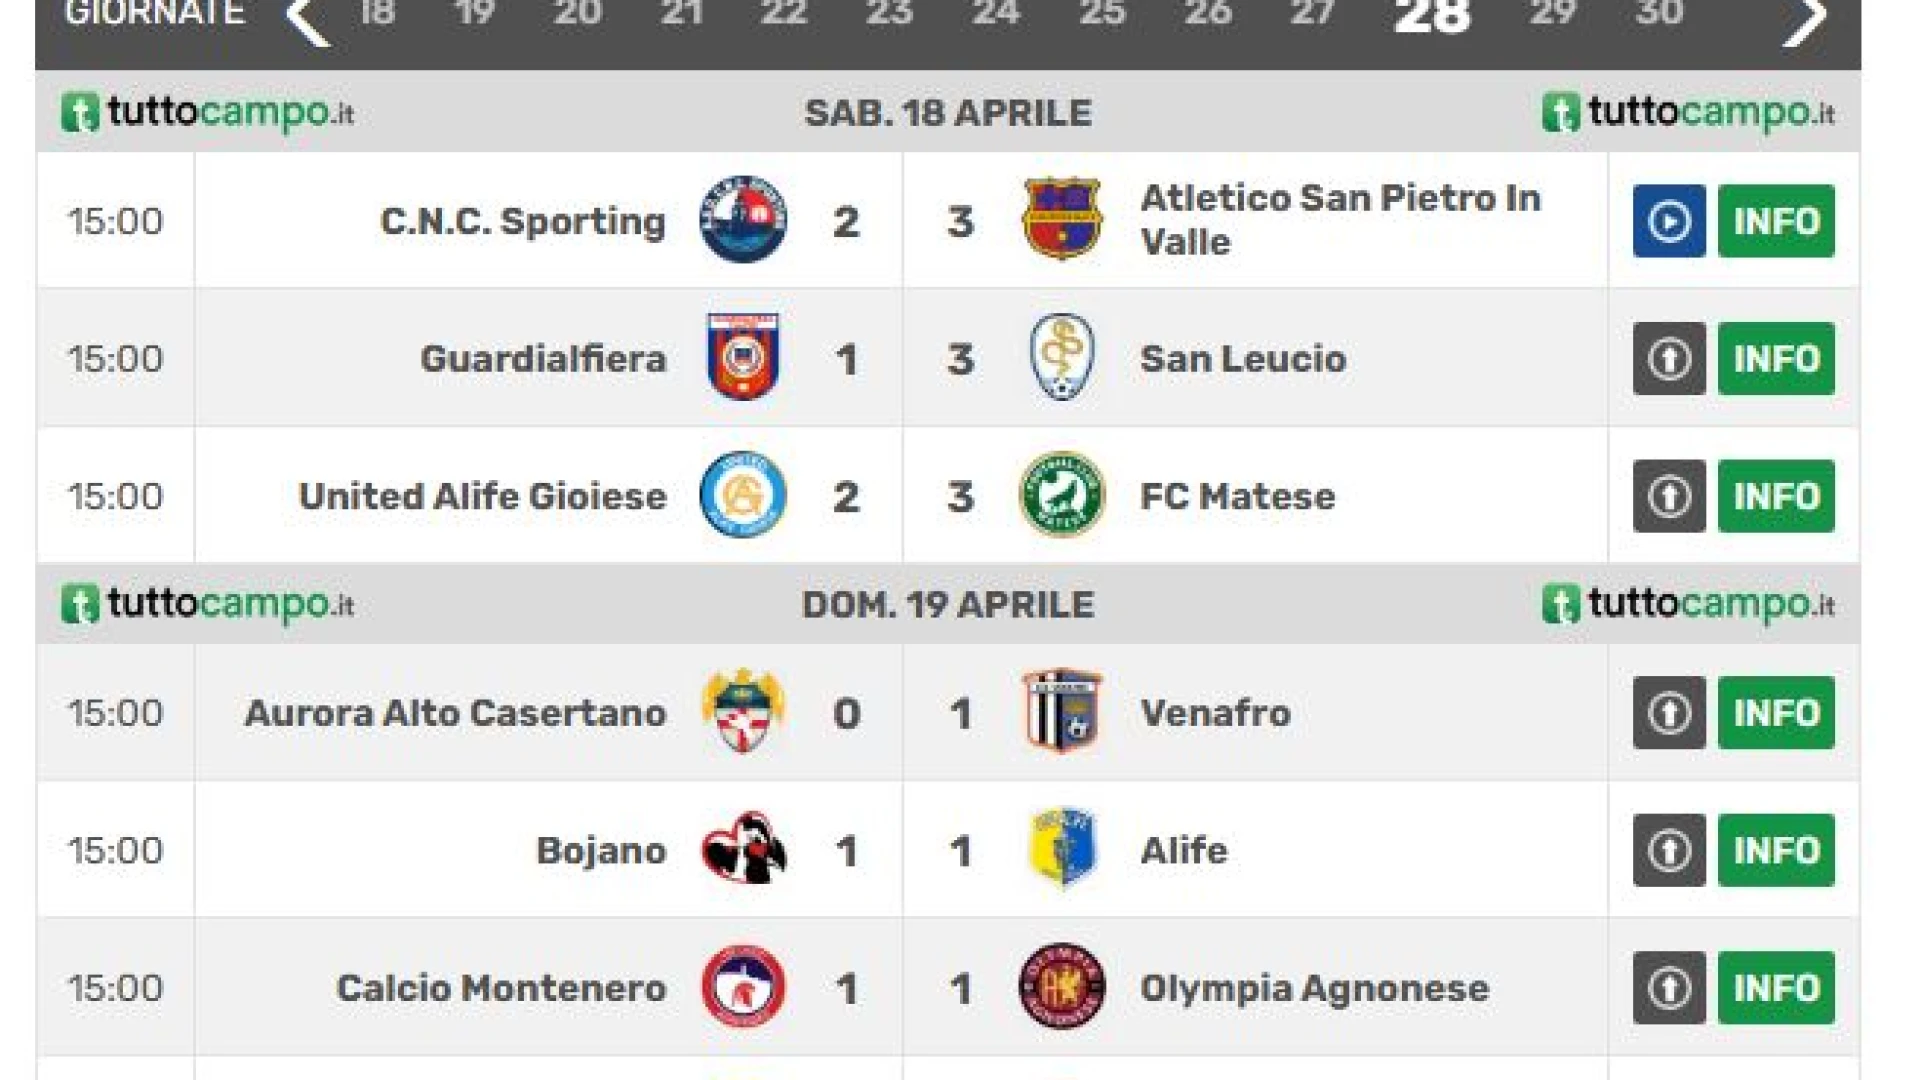1920x1080 pixels.
Task: Click the C.N.C. Sporting team crest
Action: click(x=742, y=220)
